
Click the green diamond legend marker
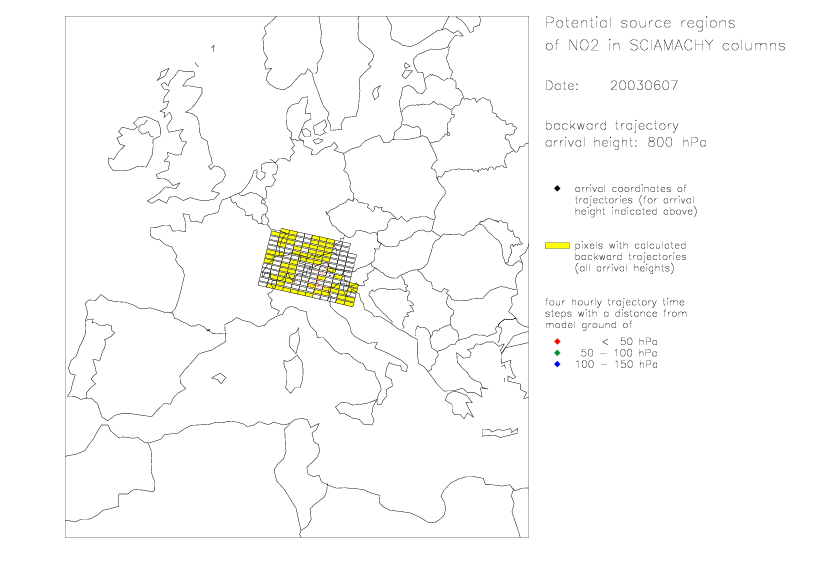tap(557, 353)
